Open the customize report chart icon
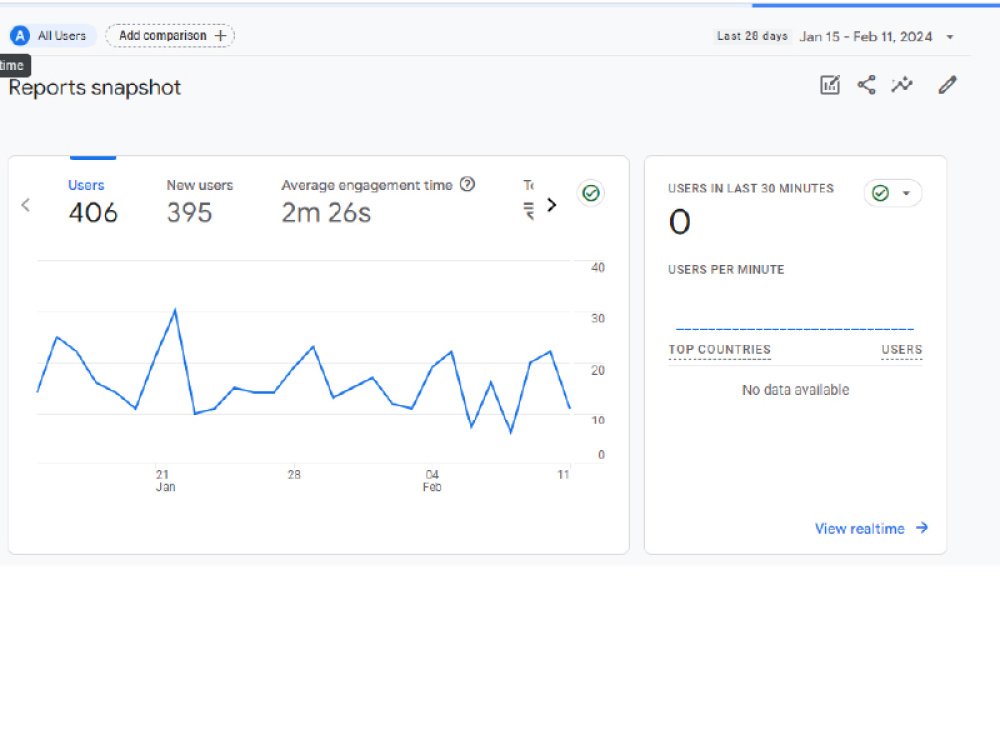Image resolution: width=1000 pixels, height=750 pixels. tap(830, 85)
